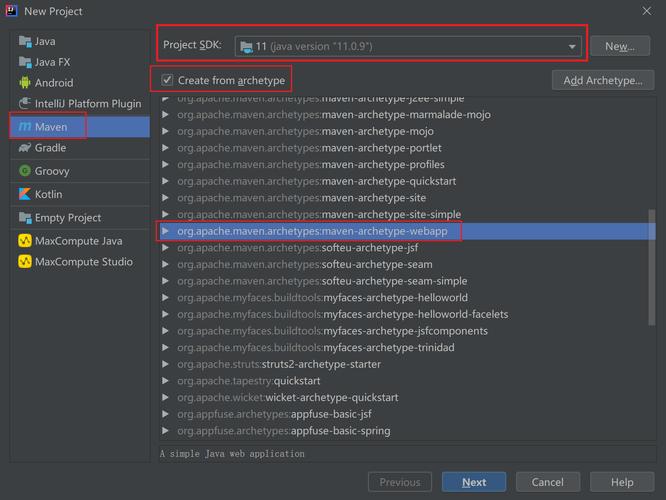Click the Java FX icon in sidebar

click(25, 62)
